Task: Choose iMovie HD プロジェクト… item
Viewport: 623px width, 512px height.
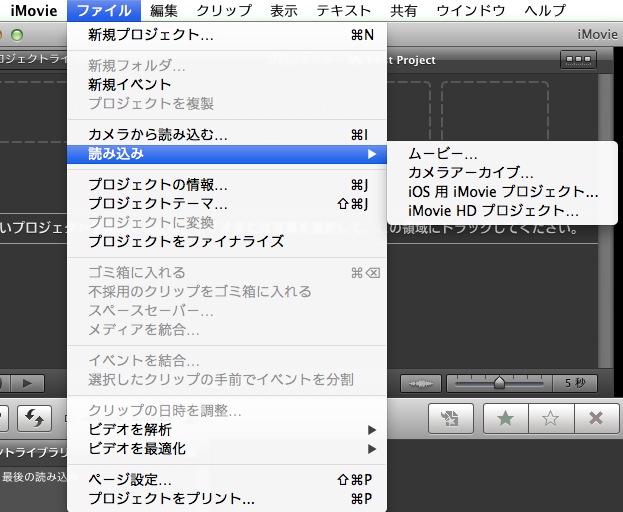Action: pyautogui.click(x=502, y=211)
